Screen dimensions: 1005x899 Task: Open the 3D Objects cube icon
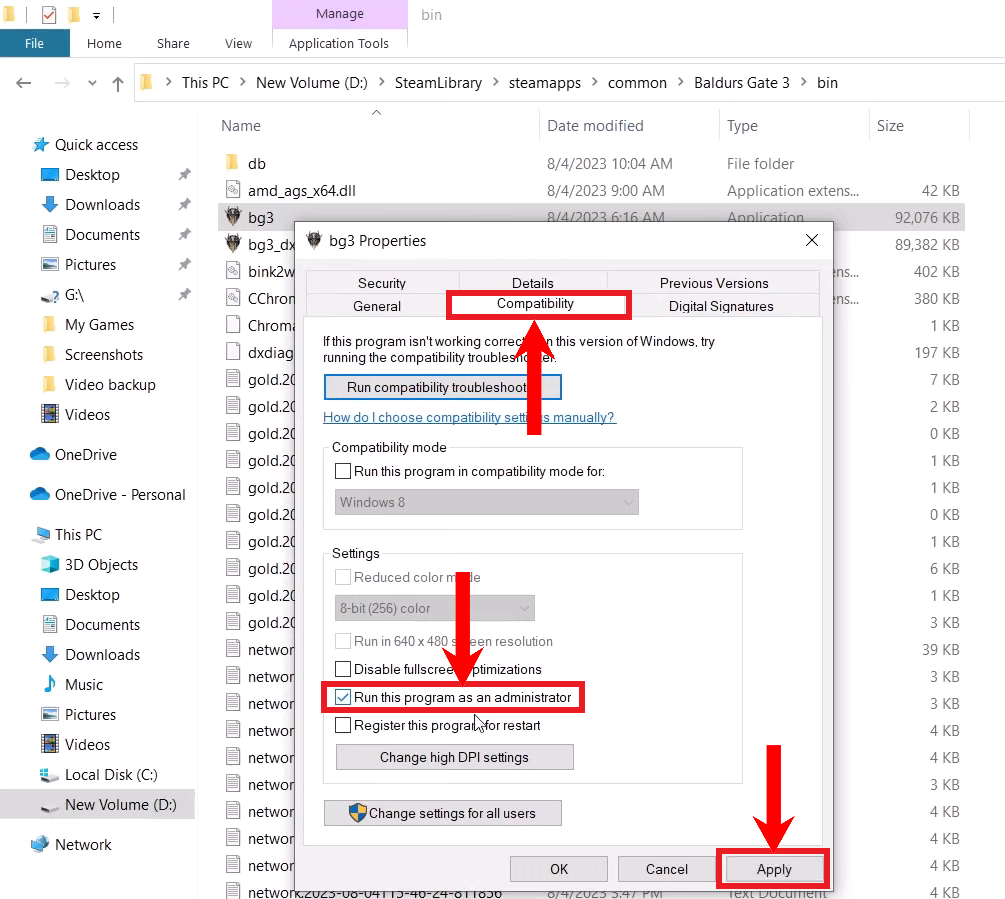point(50,565)
